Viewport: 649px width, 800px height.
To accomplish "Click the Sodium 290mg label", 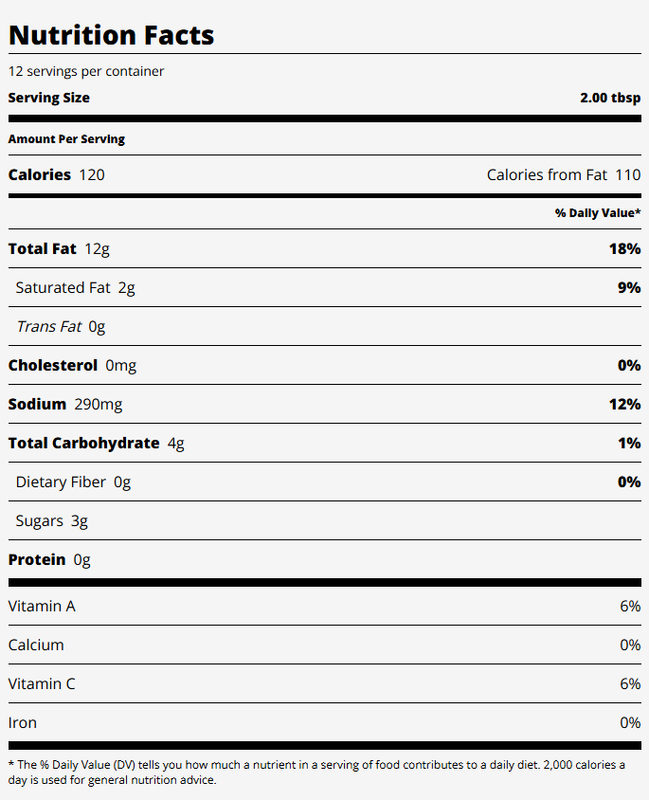I will [64, 404].
